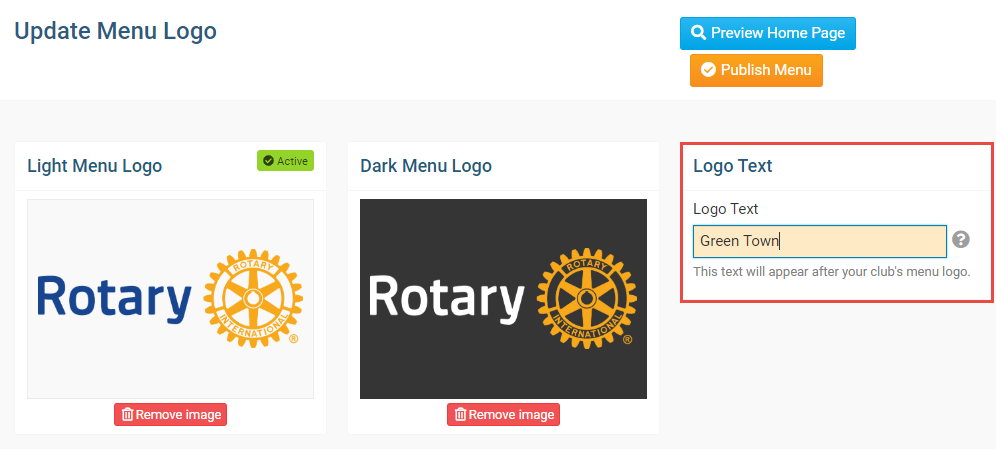The height and width of the screenshot is (449, 996).
Task: Click the Dark Menu Logo panel heading
Action: 426,166
